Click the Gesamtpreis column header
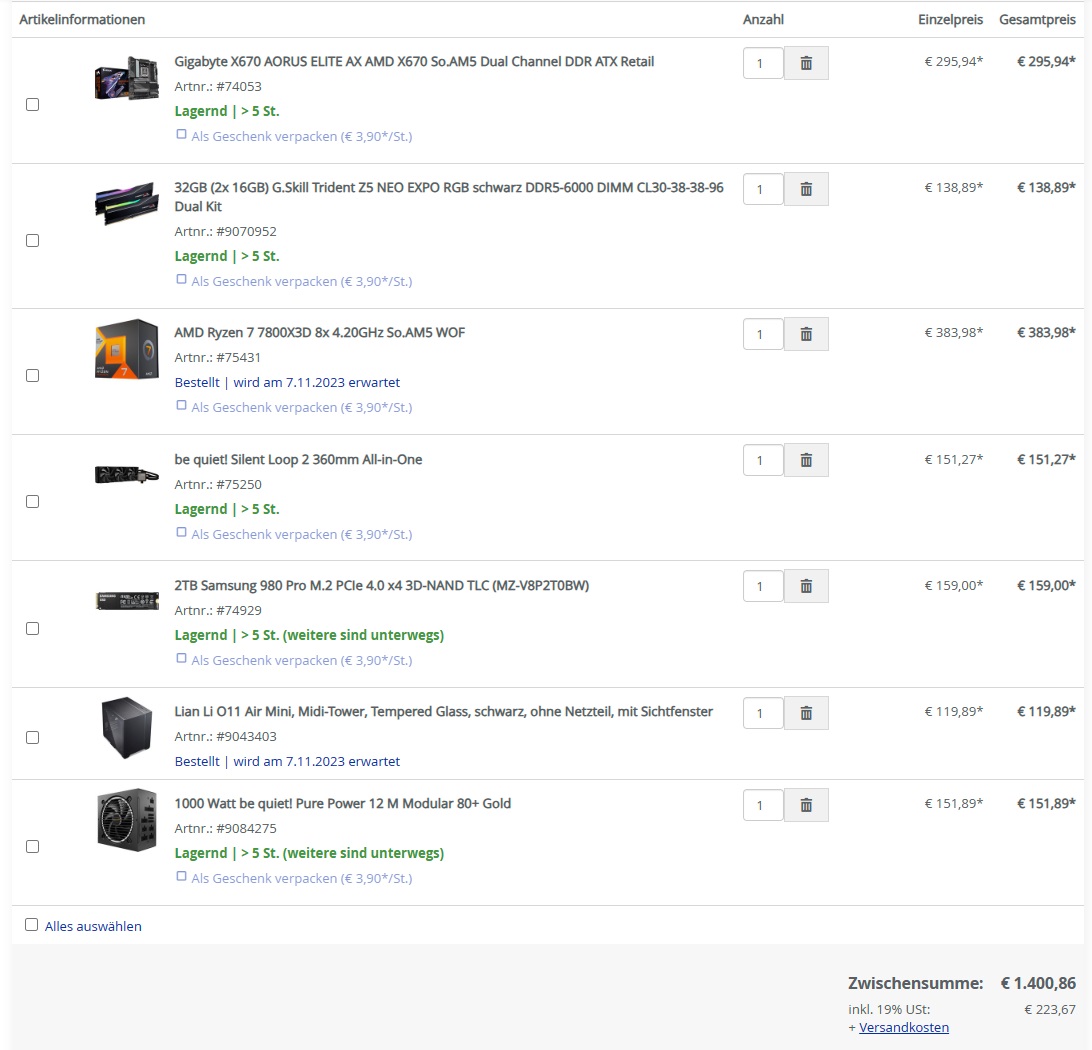The height and width of the screenshot is (1050, 1092). coord(1037,19)
